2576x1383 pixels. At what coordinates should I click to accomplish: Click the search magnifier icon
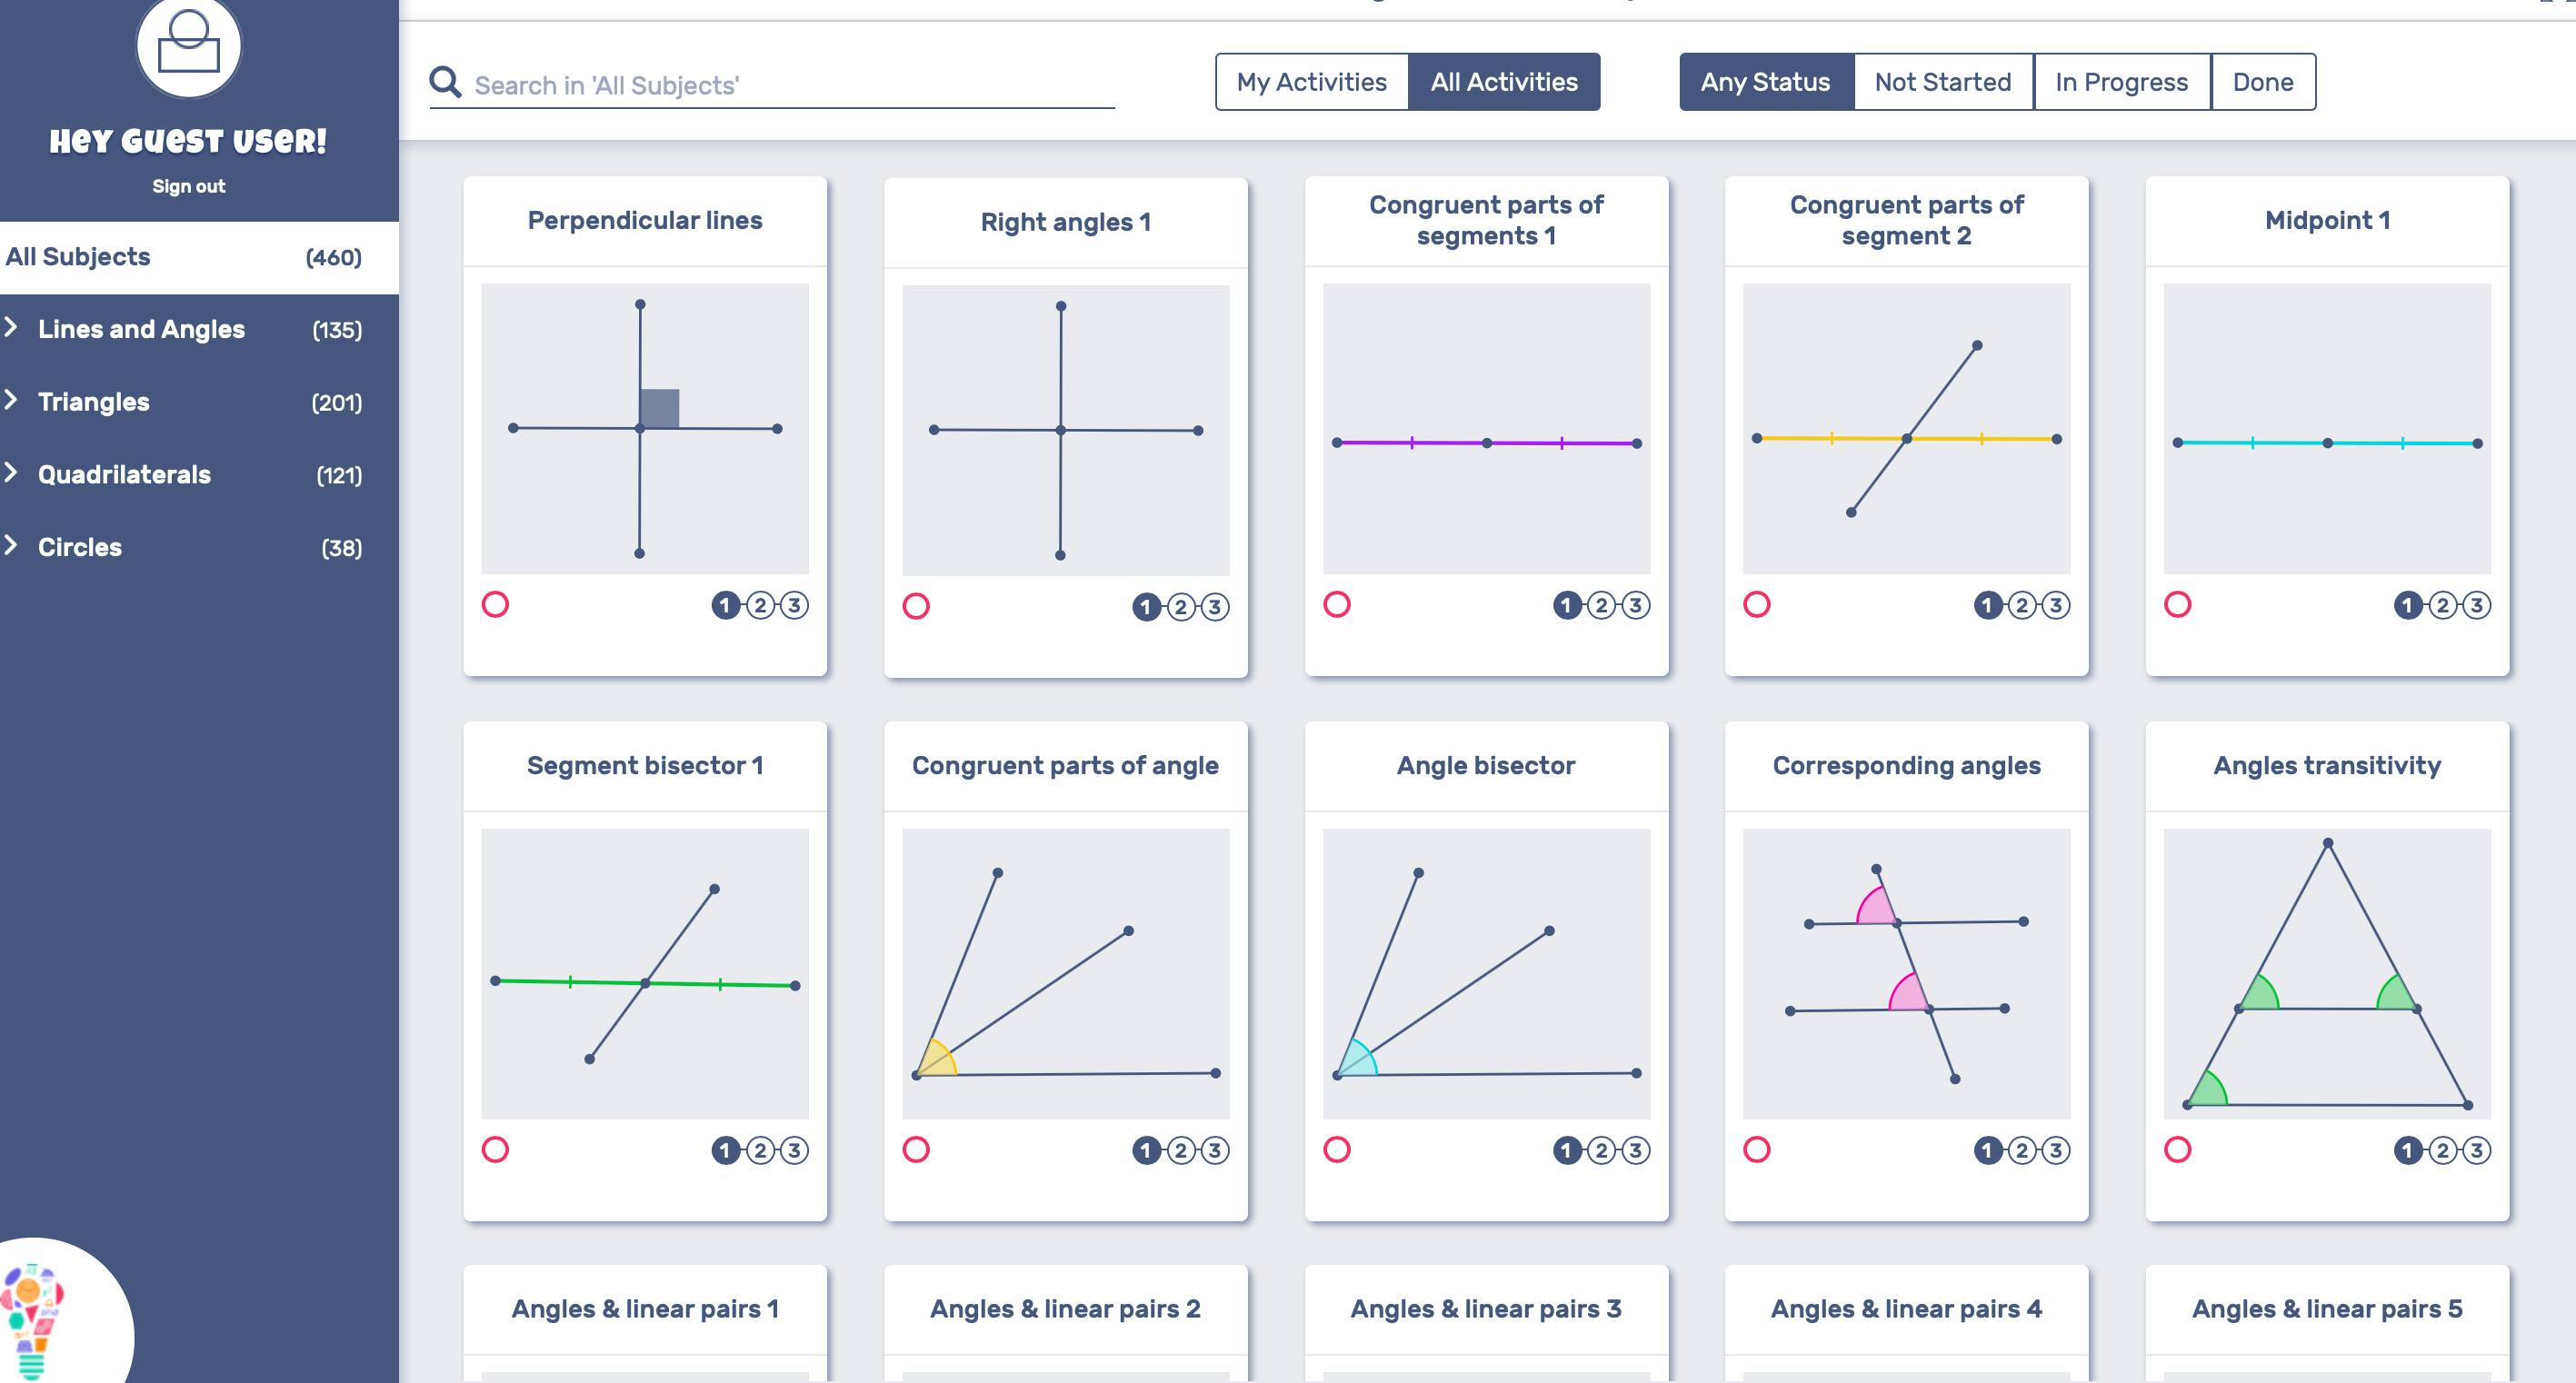[445, 82]
